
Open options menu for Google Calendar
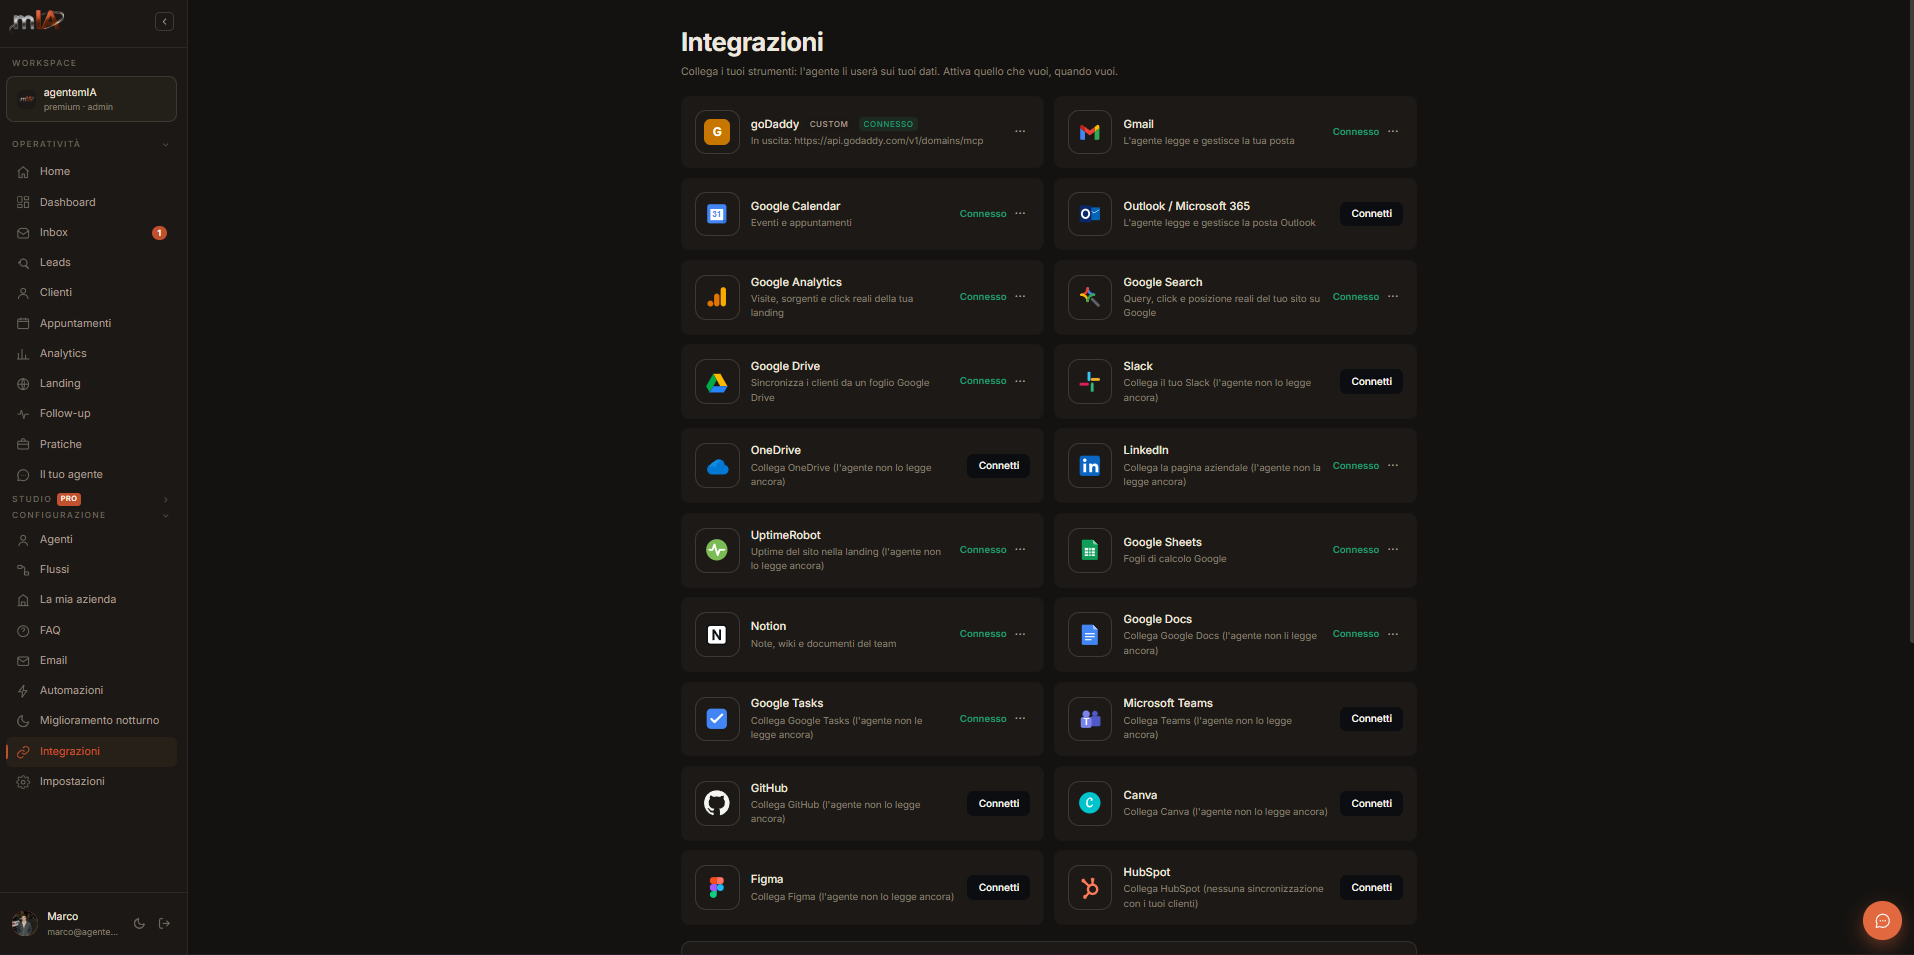(x=1020, y=214)
